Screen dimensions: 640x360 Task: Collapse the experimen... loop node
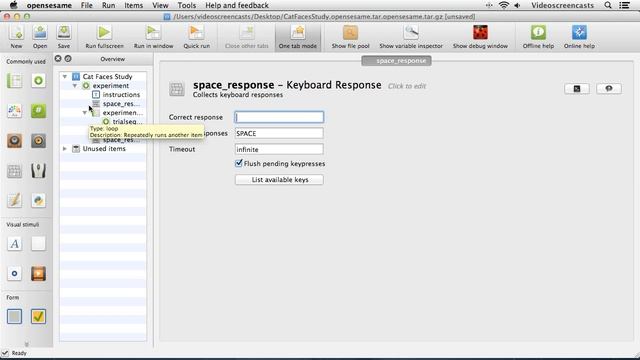click(x=84, y=113)
